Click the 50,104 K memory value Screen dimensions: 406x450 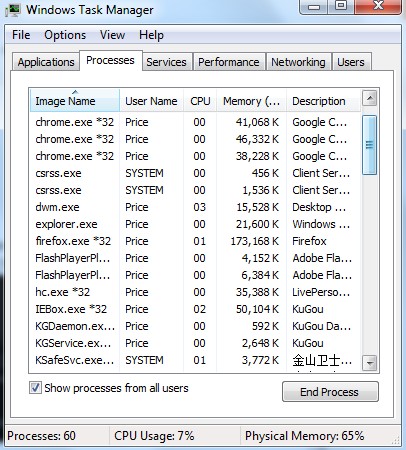click(x=257, y=309)
